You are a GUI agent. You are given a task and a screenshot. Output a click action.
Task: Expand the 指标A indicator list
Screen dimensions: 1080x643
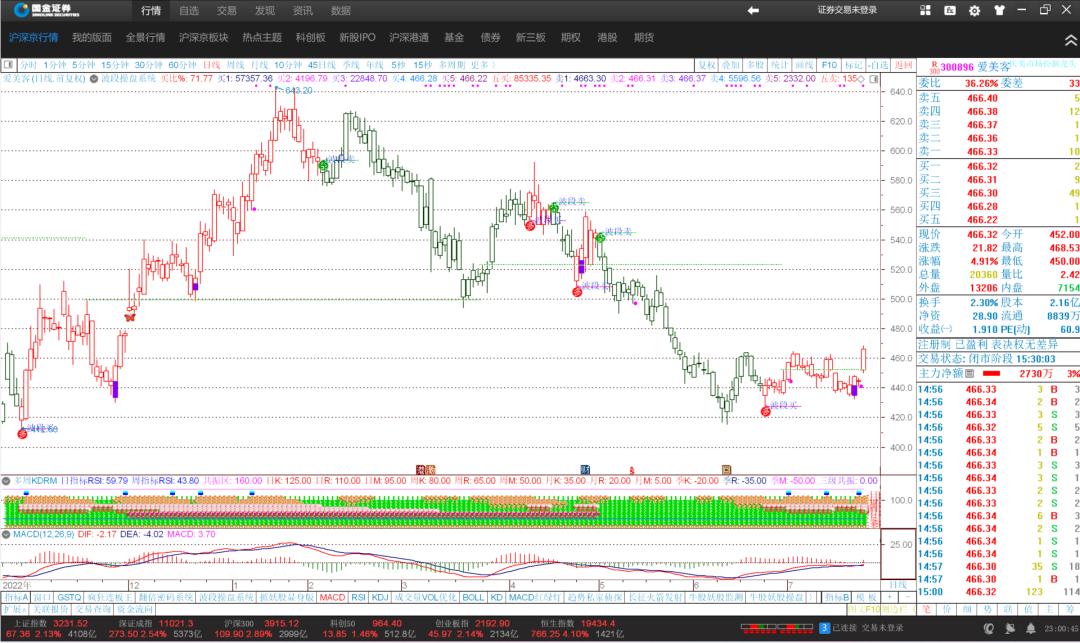[16, 597]
